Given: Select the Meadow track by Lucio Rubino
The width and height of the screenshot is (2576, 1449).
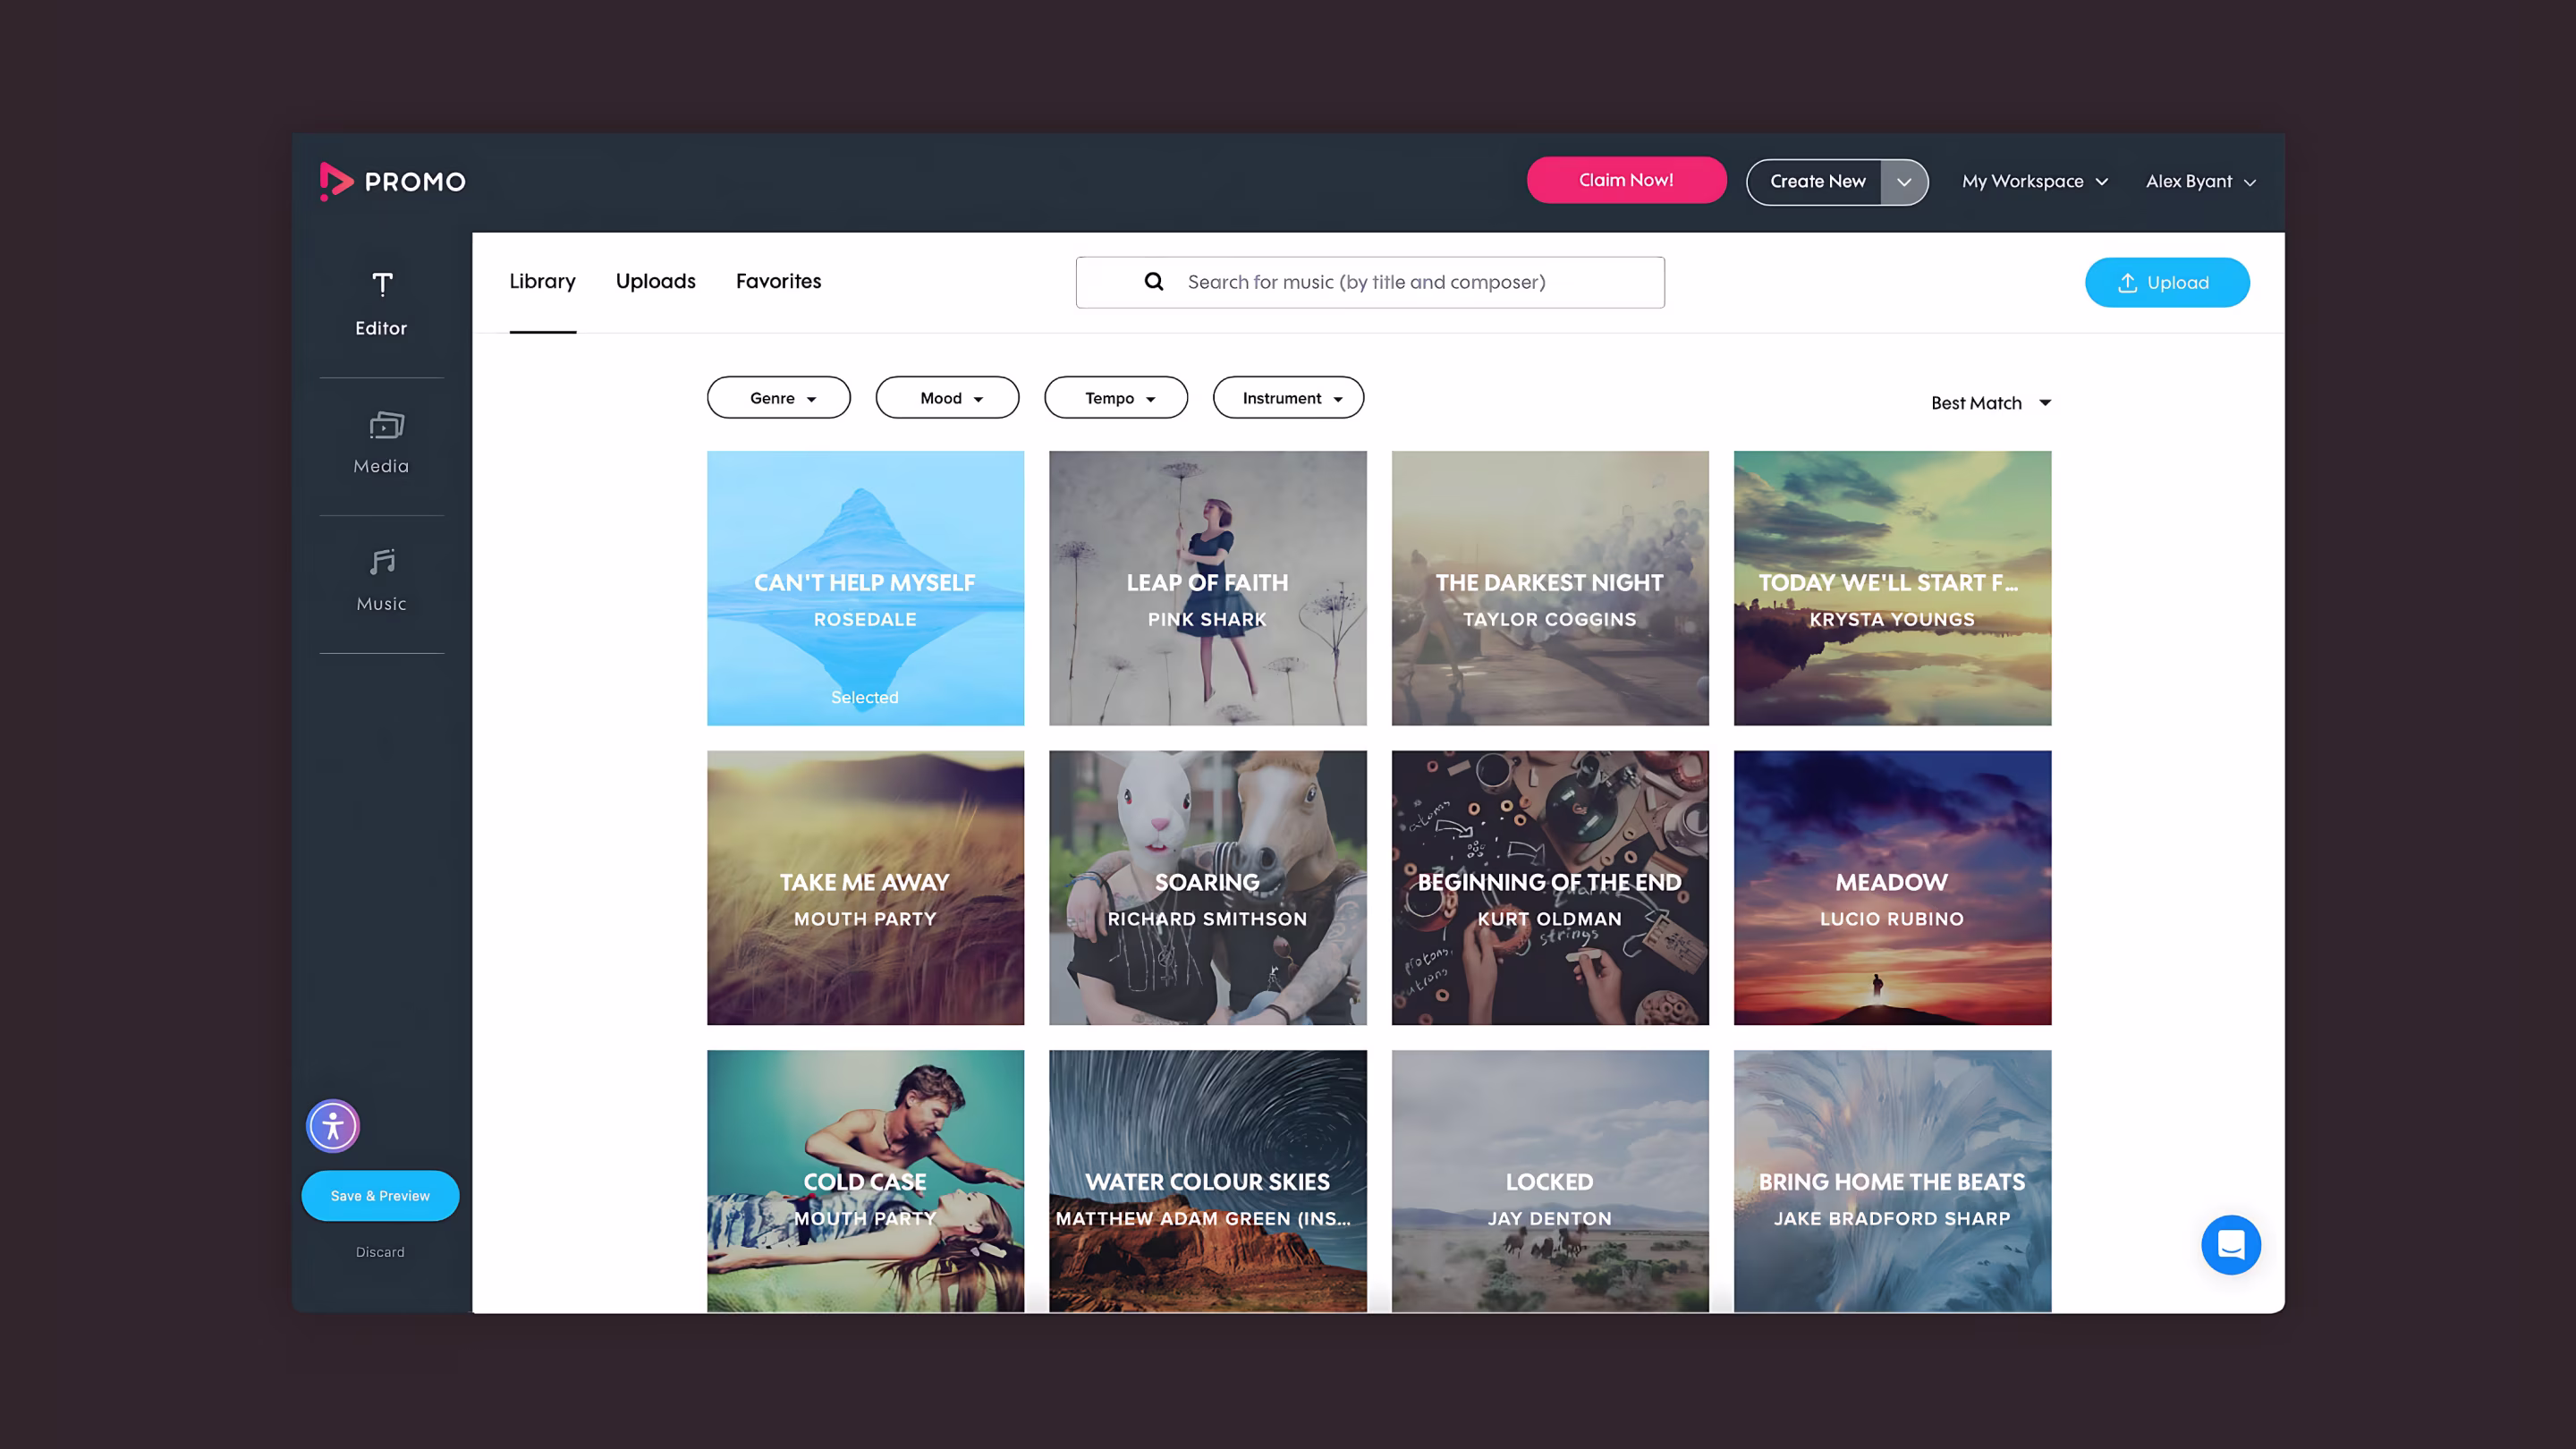Looking at the screenshot, I should (1892, 888).
